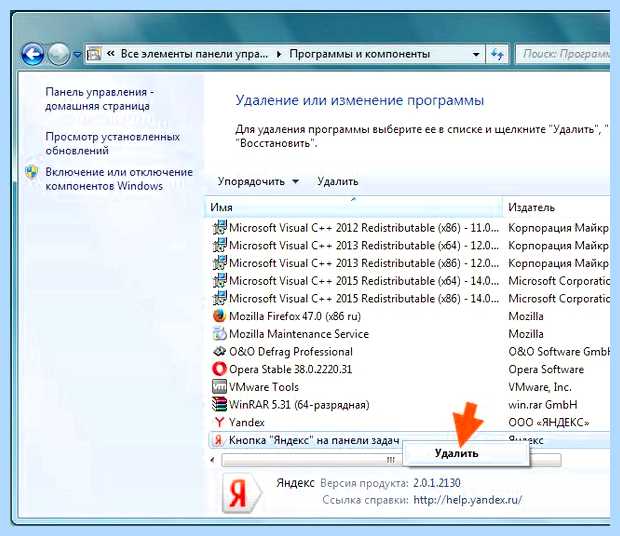This screenshot has width=620, height=536.
Task: Click icon of Visual C++ 2015 Redistributable (x86)
Action: tap(219, 298)
